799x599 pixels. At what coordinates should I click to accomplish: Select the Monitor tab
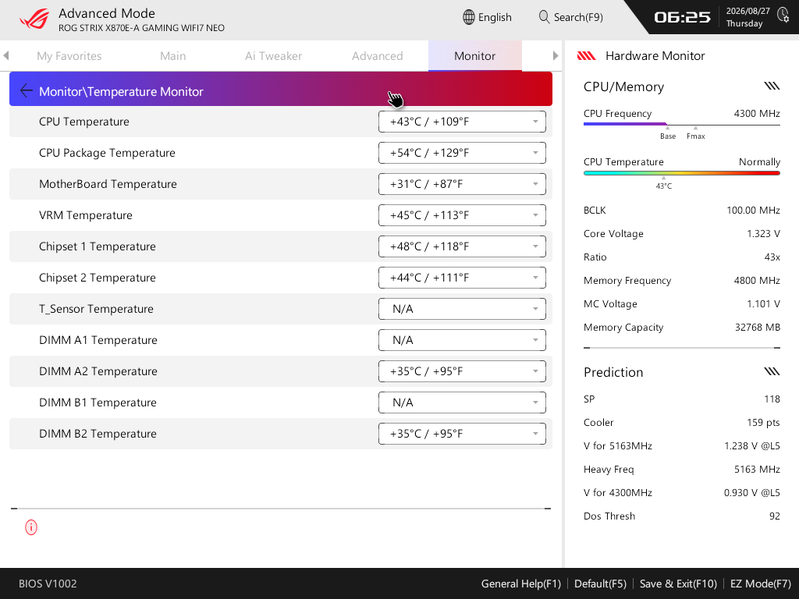point(475,56)
